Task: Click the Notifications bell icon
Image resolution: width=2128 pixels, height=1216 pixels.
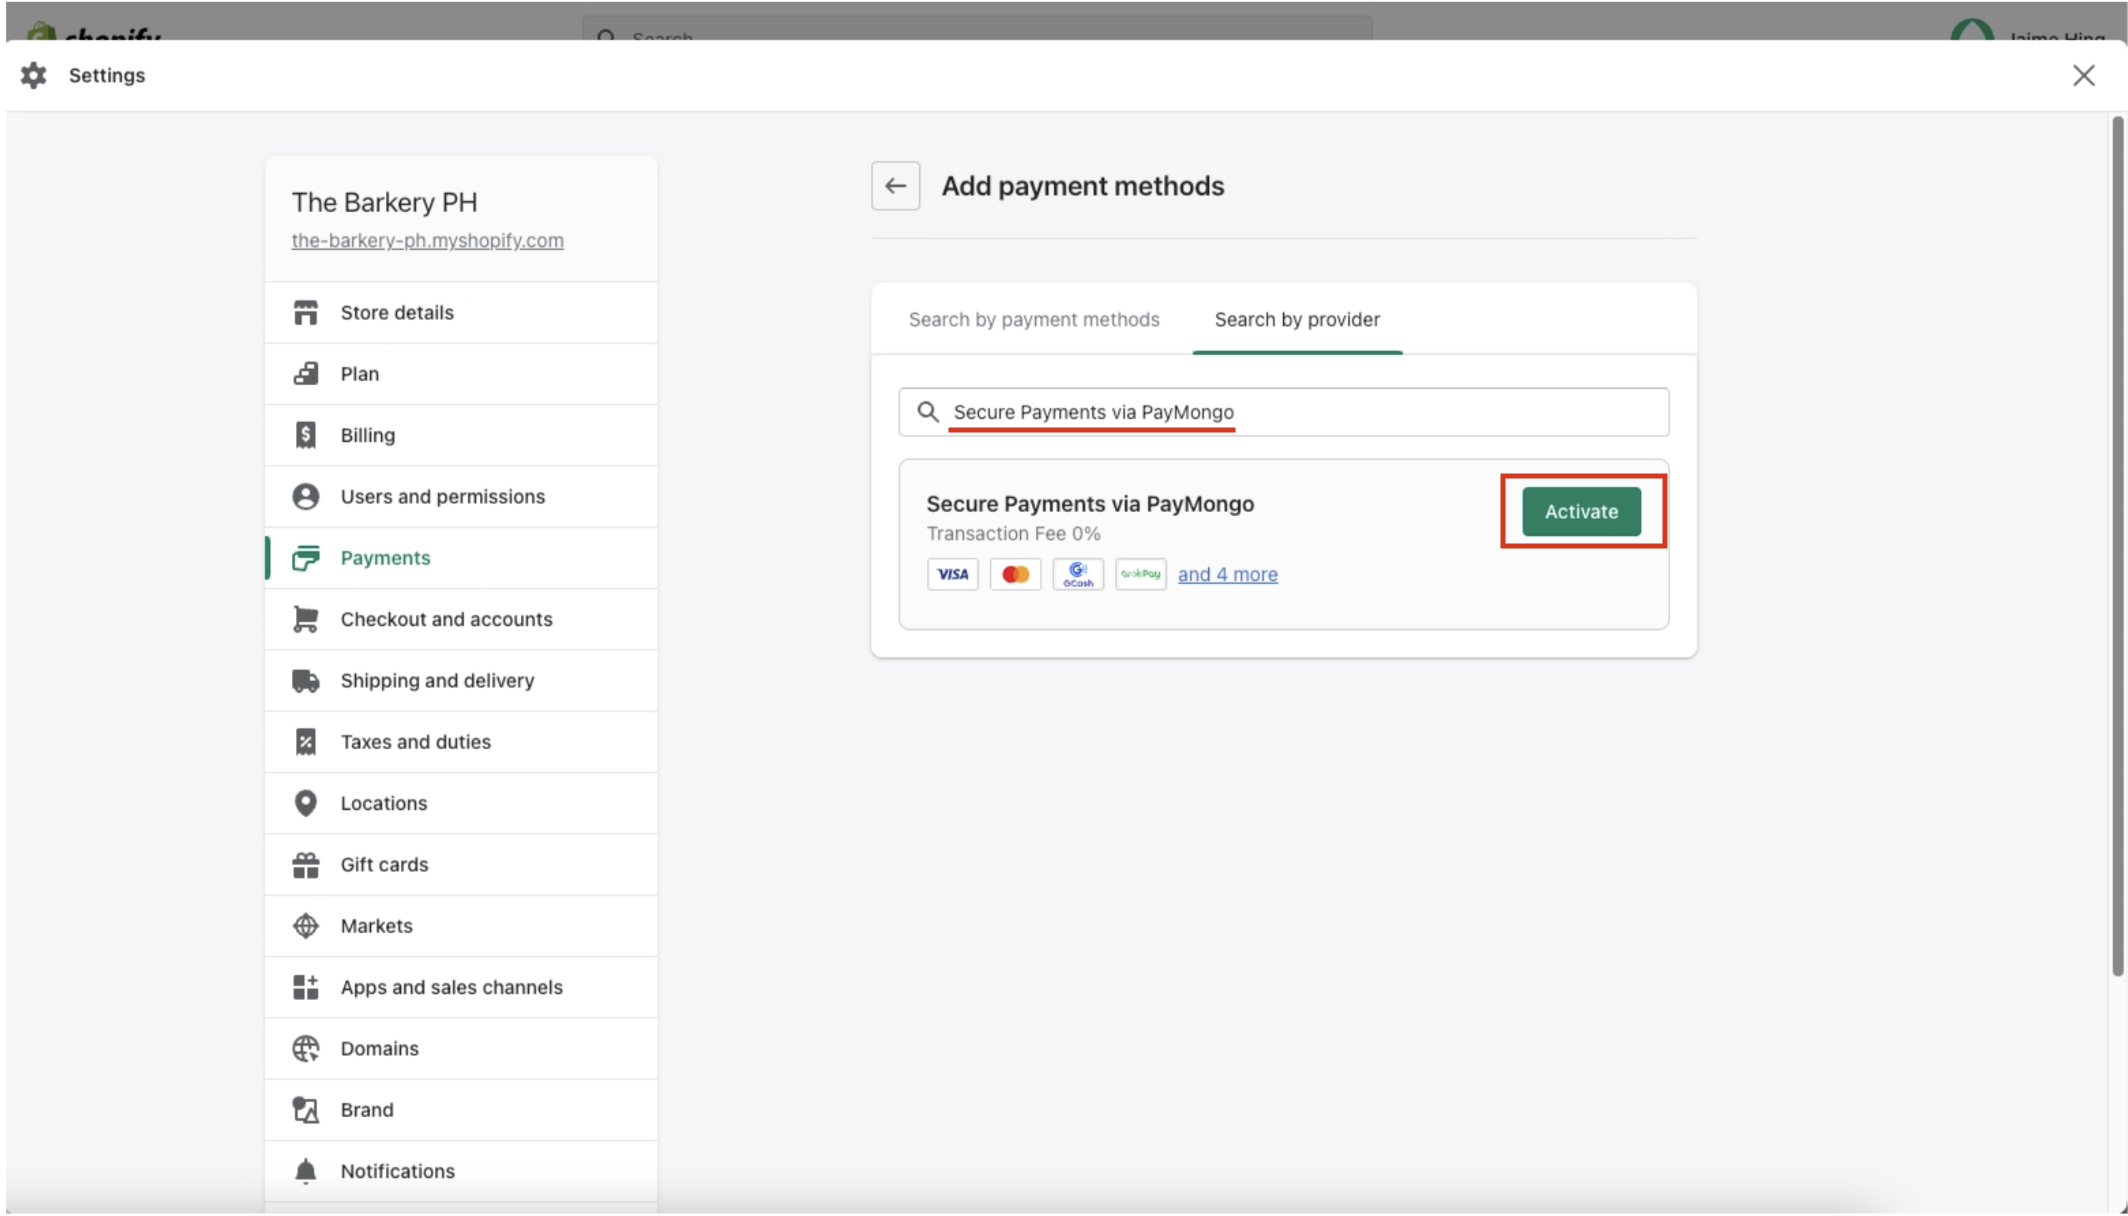Action: 305,1171
